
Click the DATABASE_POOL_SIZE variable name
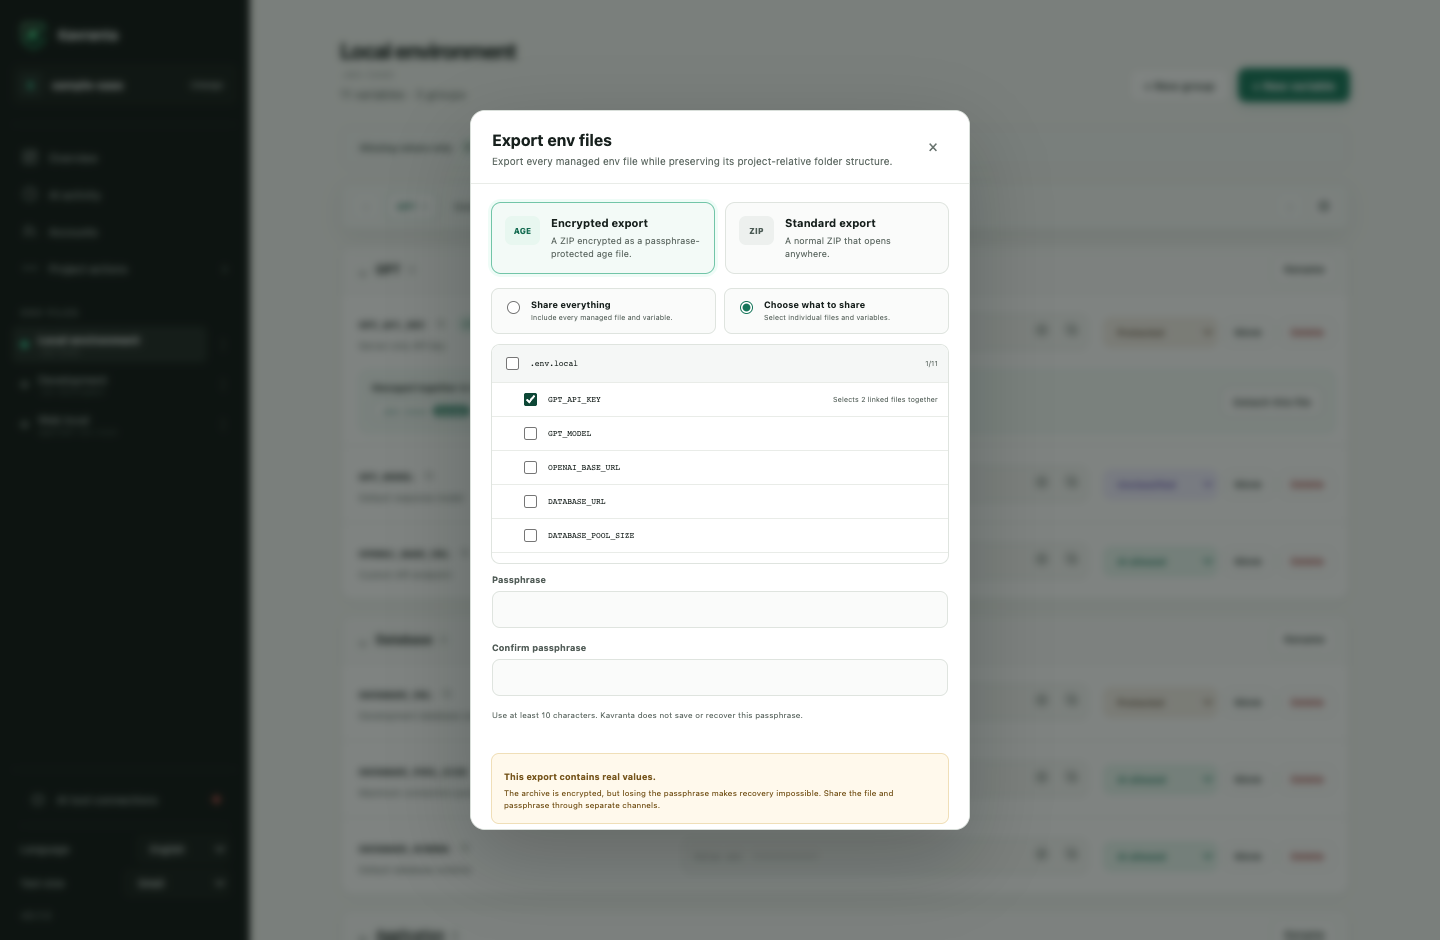[x=591, y=536]
